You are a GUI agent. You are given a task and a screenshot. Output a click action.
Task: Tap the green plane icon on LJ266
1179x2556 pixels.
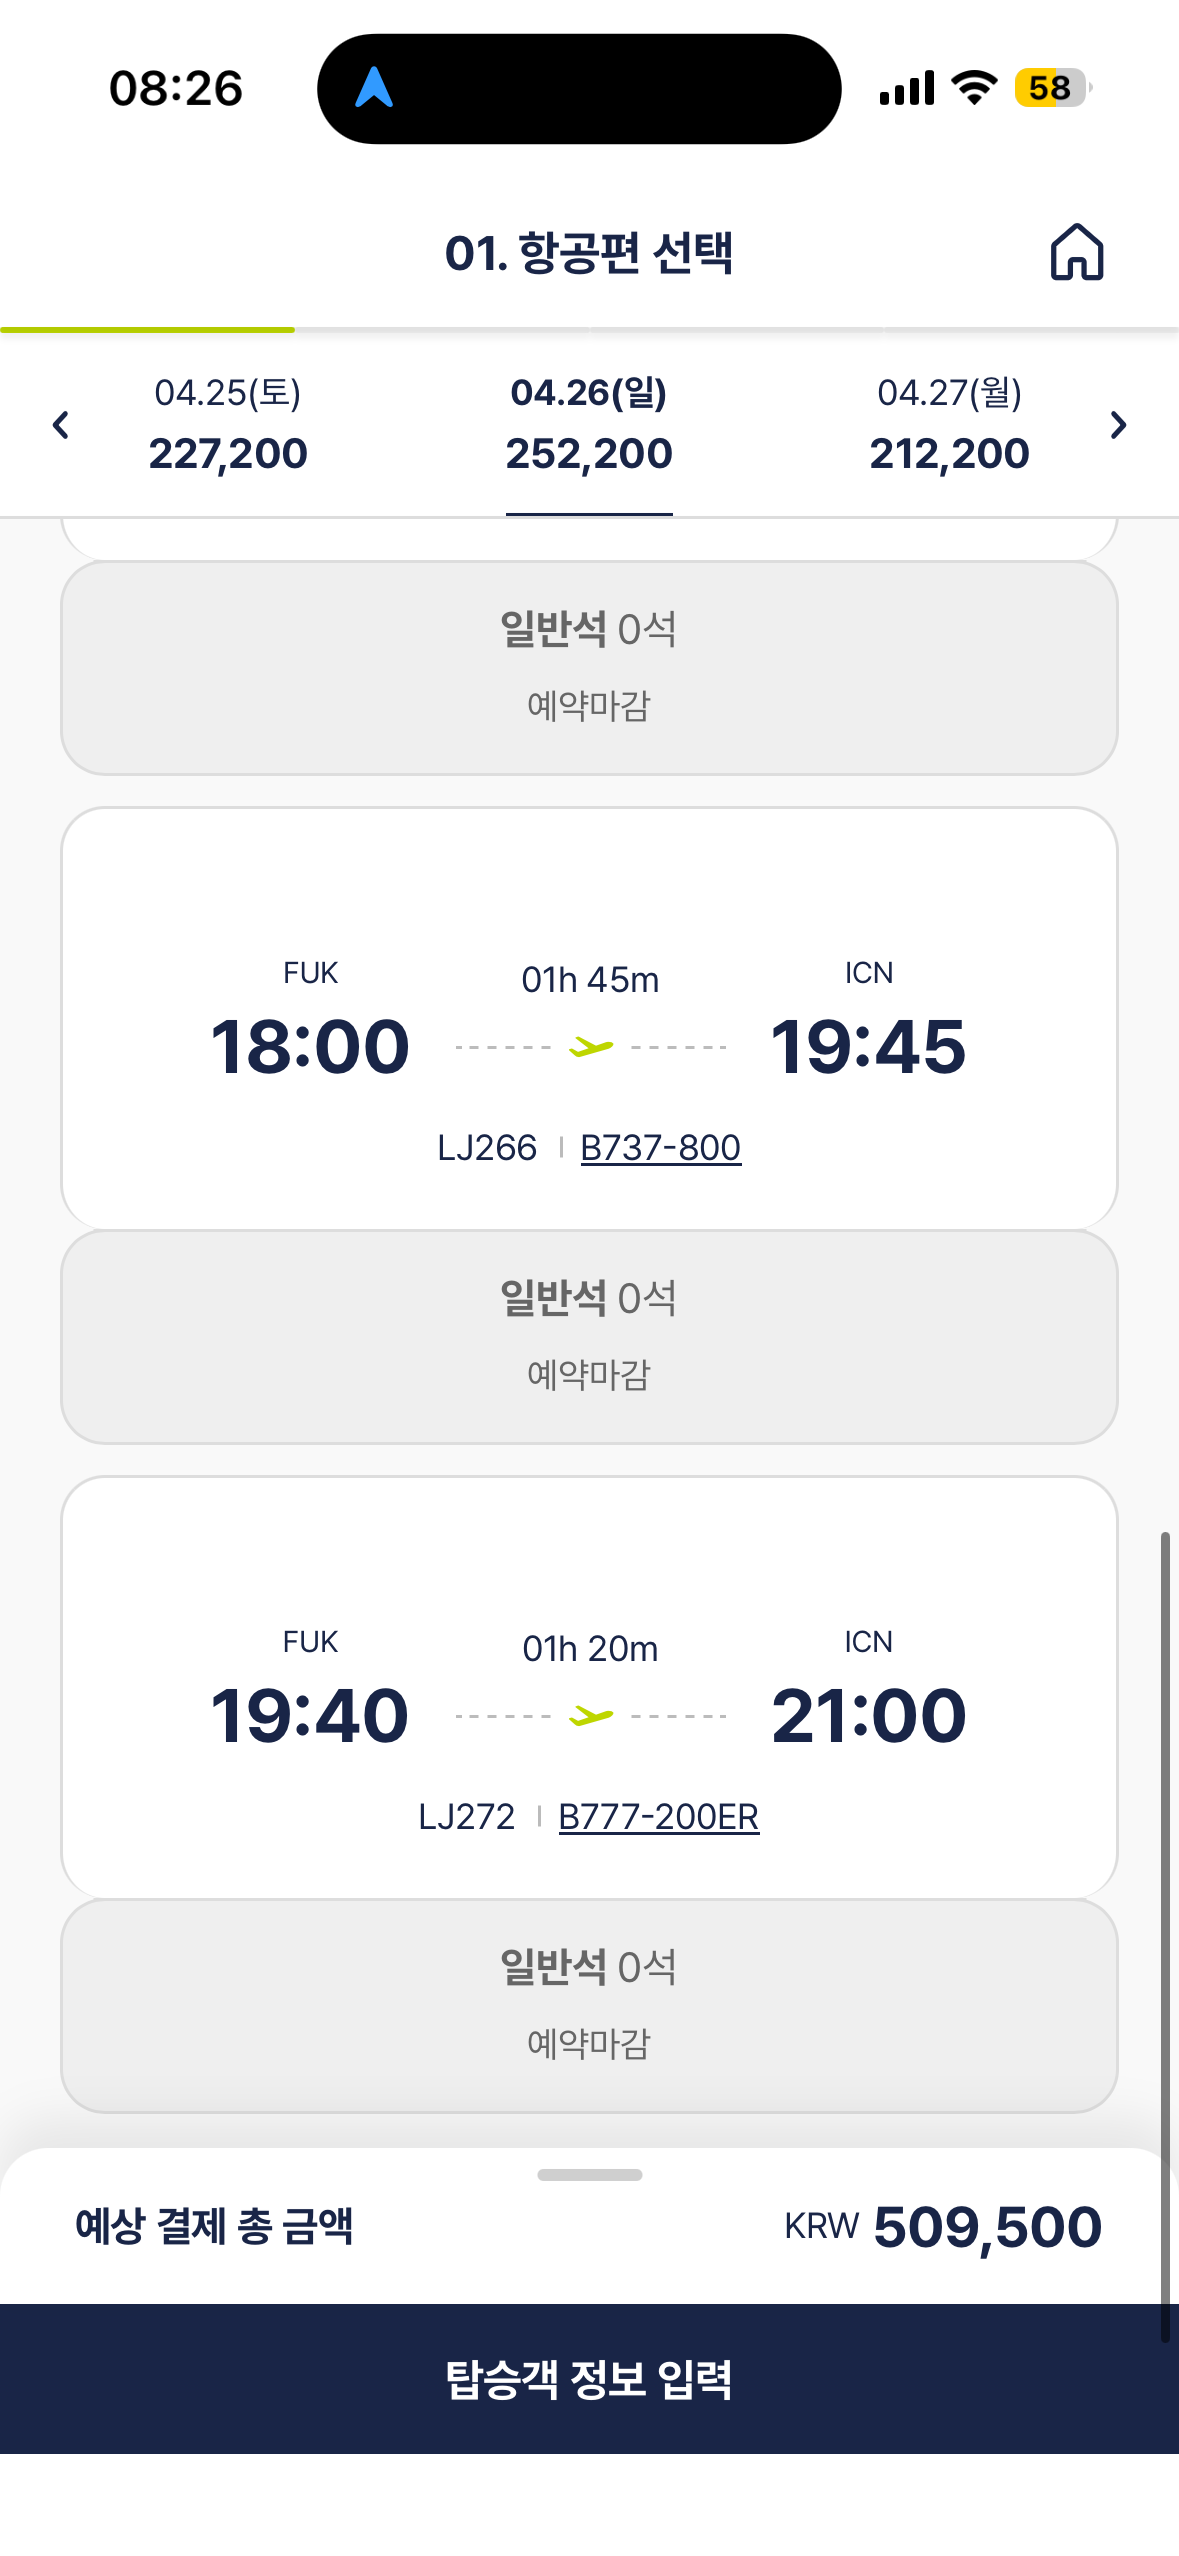(x=591, y=1047)
